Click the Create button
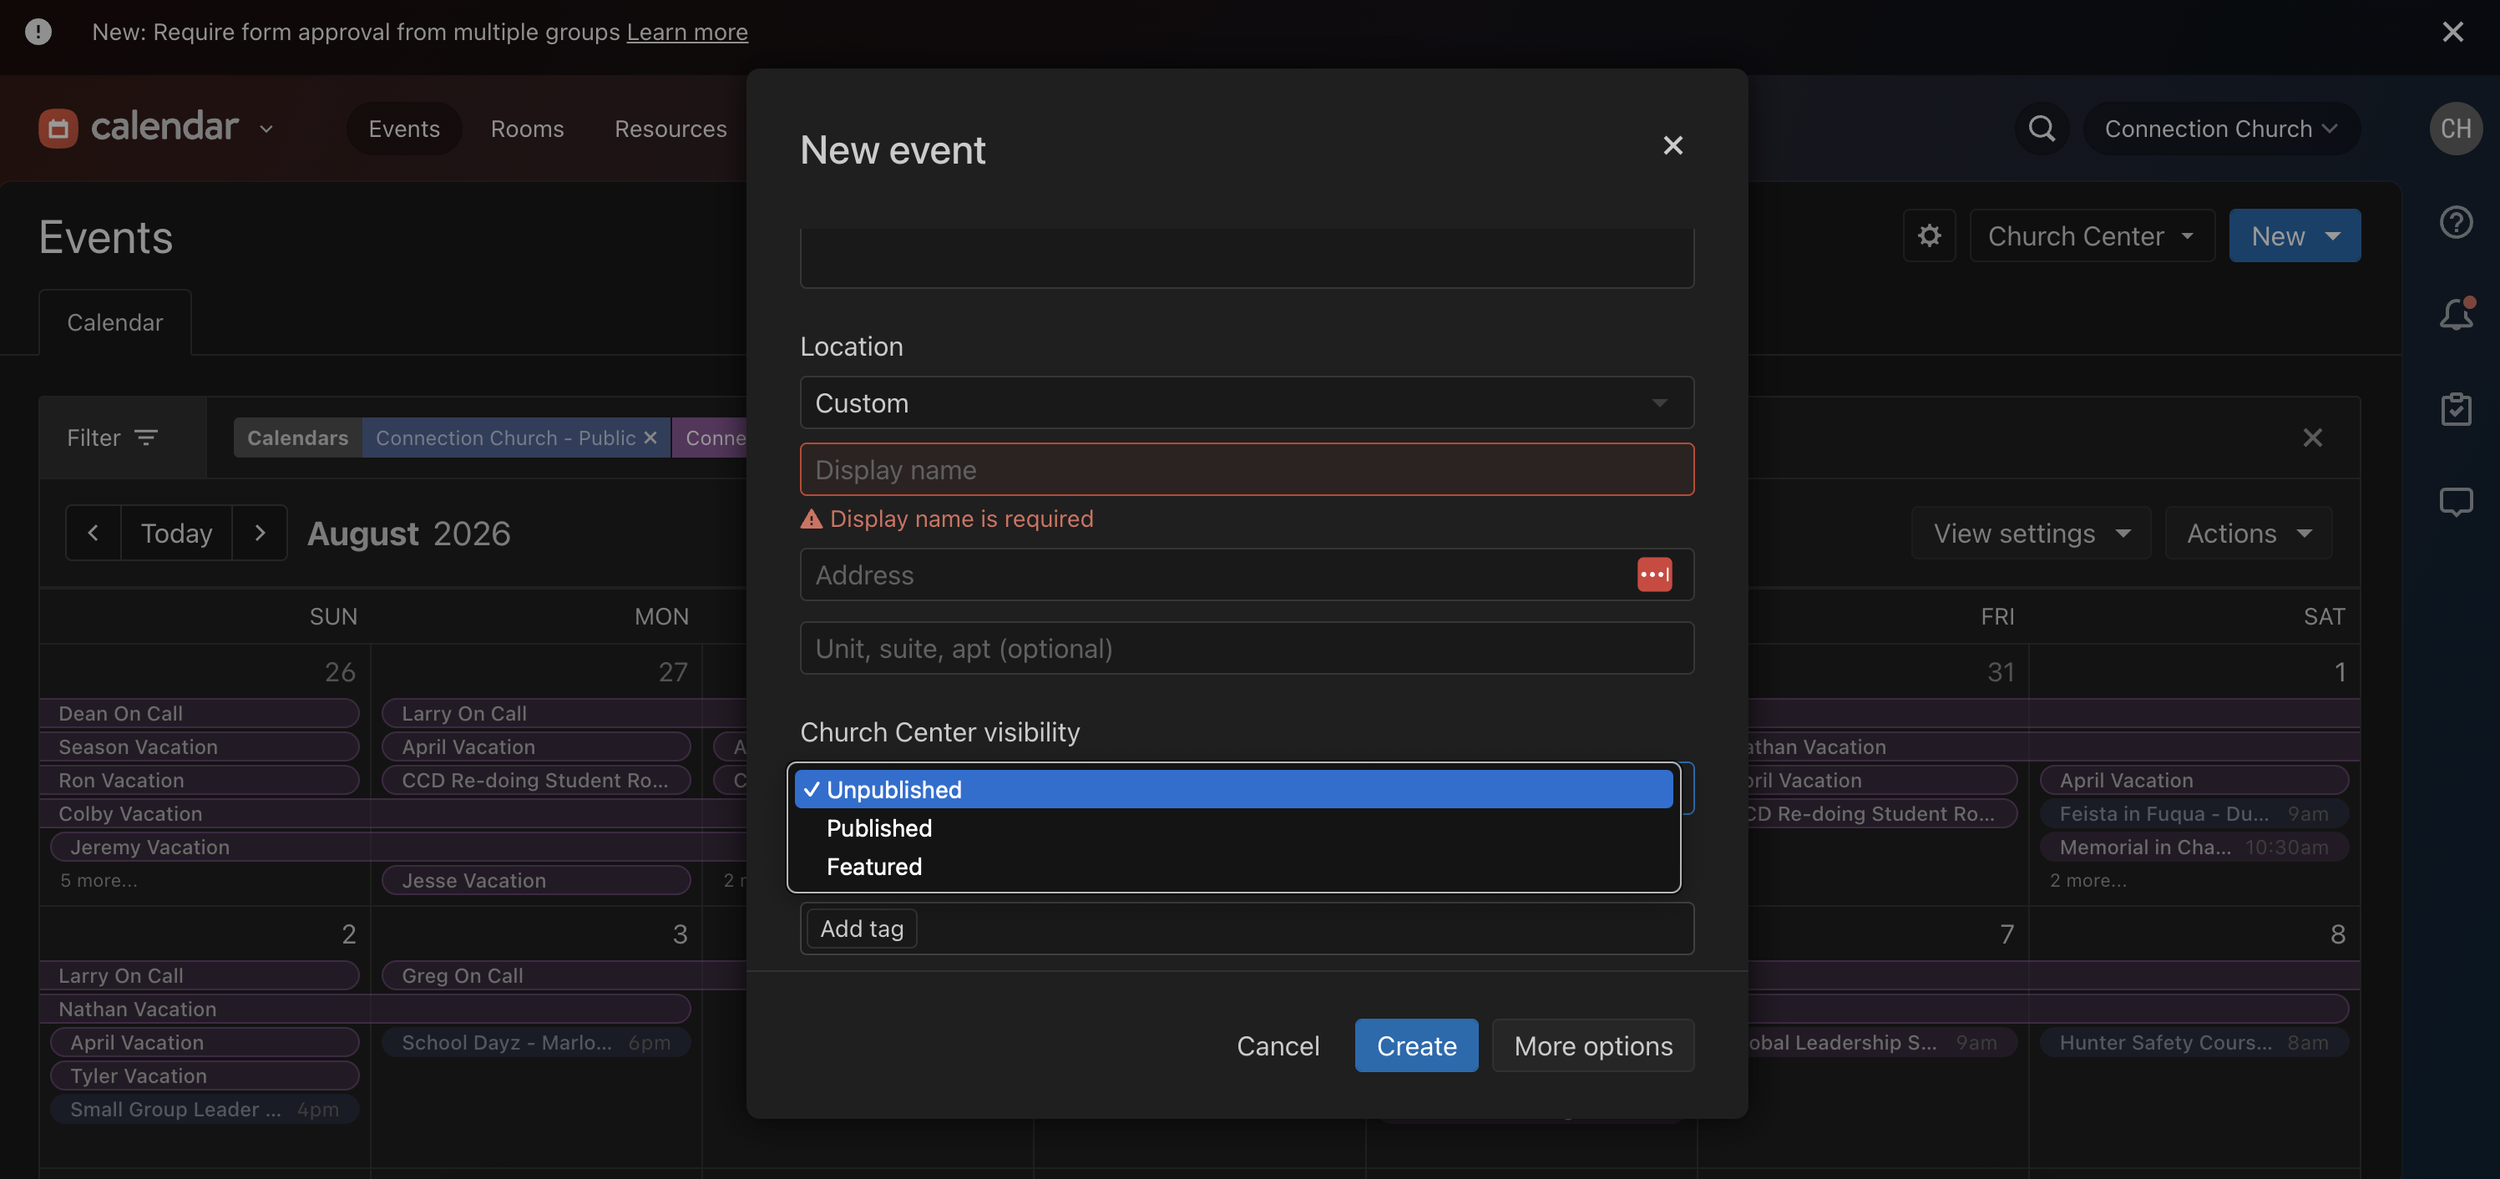 point(1416,1045)
